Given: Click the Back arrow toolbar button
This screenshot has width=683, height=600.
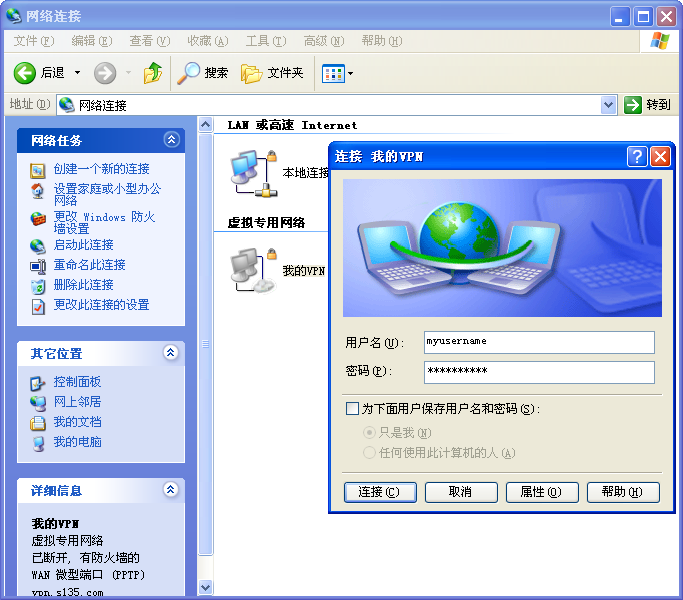Looking at the screenshot, I should click(26, 73).
